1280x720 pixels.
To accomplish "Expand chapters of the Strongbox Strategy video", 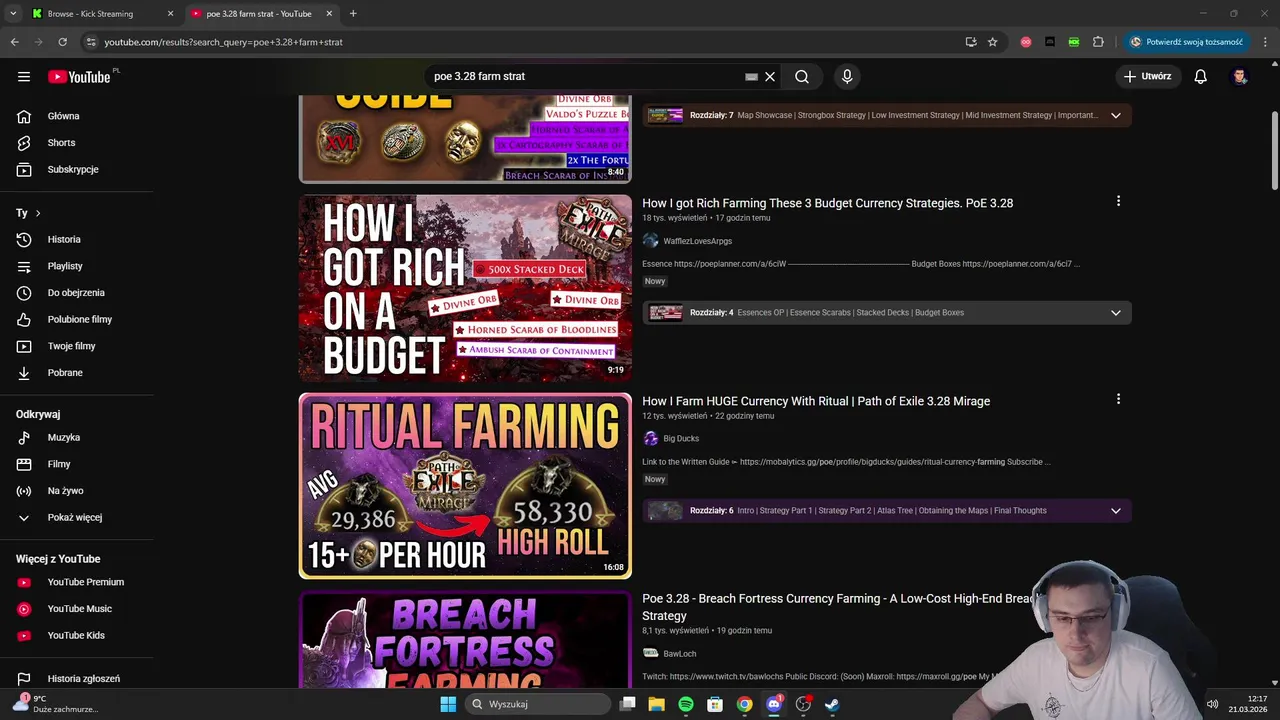I will click(x=1116, y=115).
